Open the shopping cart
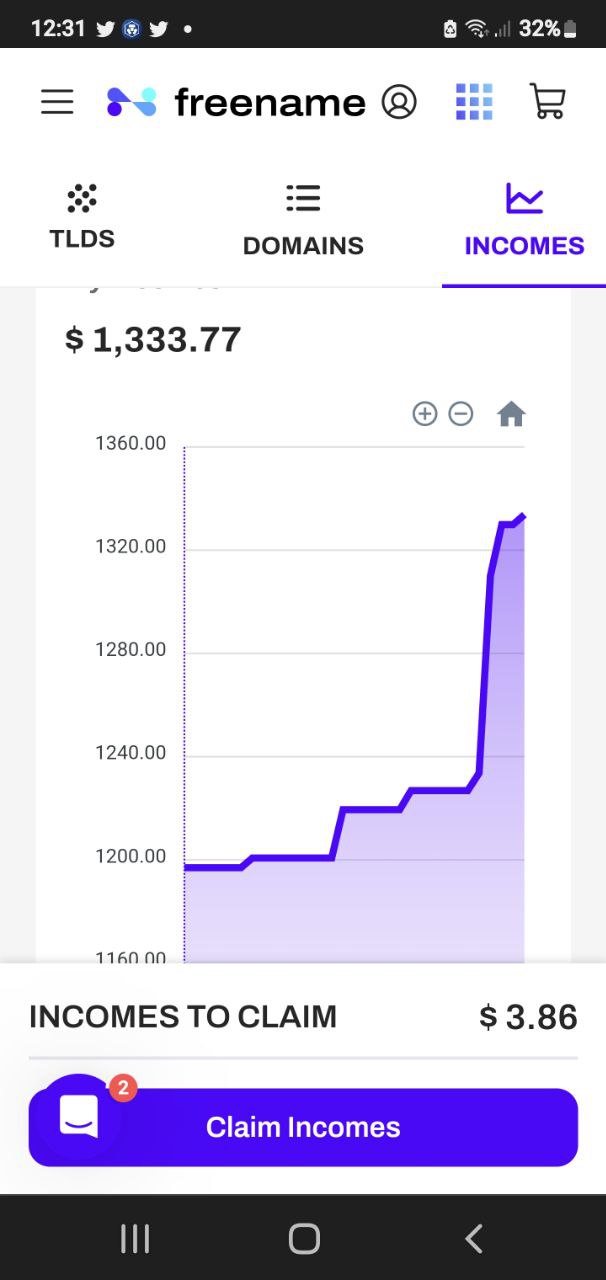 point(547,102)
